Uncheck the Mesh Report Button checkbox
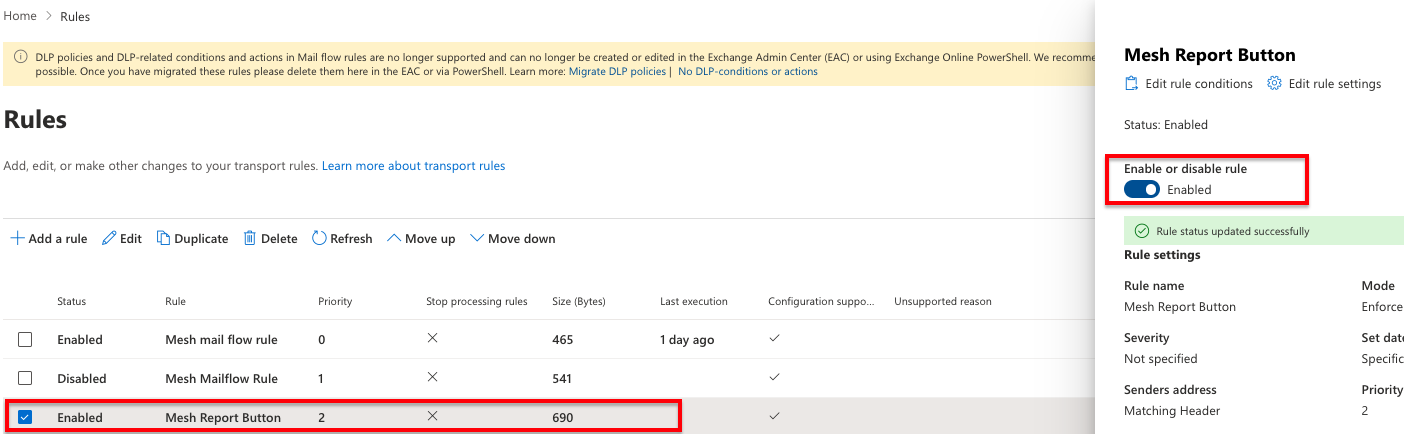Image resolution: width=1404 pixels, height=434 pixels. [25, 417]
